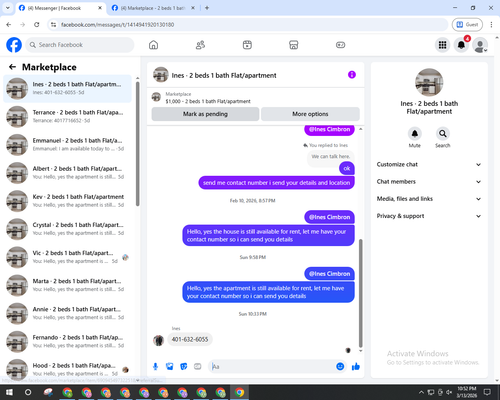Expand Customize chat section

[x=429, y=164]
